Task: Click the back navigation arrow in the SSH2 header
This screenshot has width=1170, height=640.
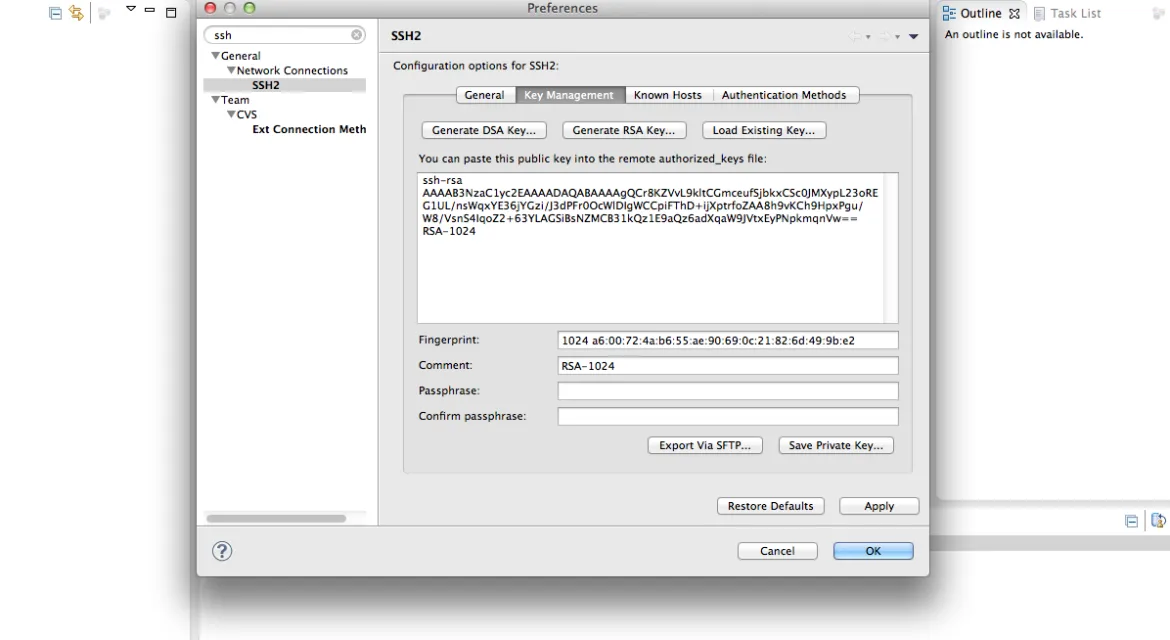Action: 853,36
